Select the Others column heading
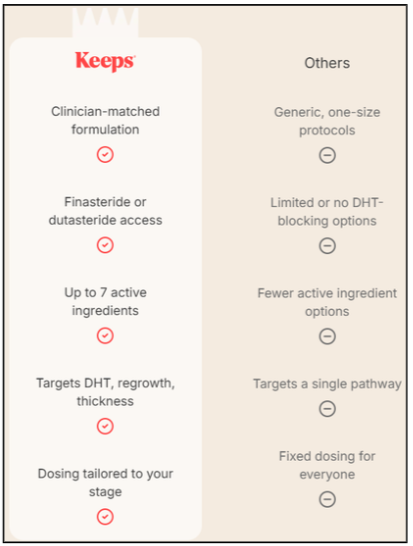Viewport: 413px width, 546px height. click(327, 63)
